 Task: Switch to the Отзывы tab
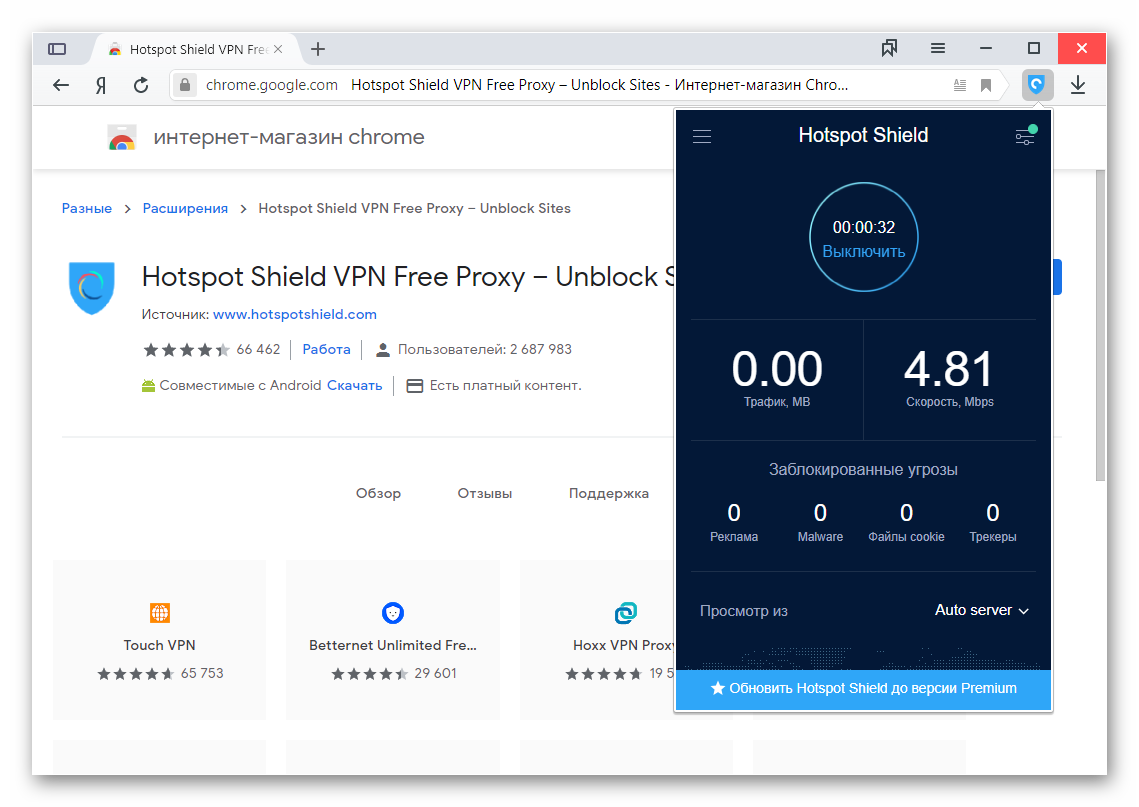point(484,493)
